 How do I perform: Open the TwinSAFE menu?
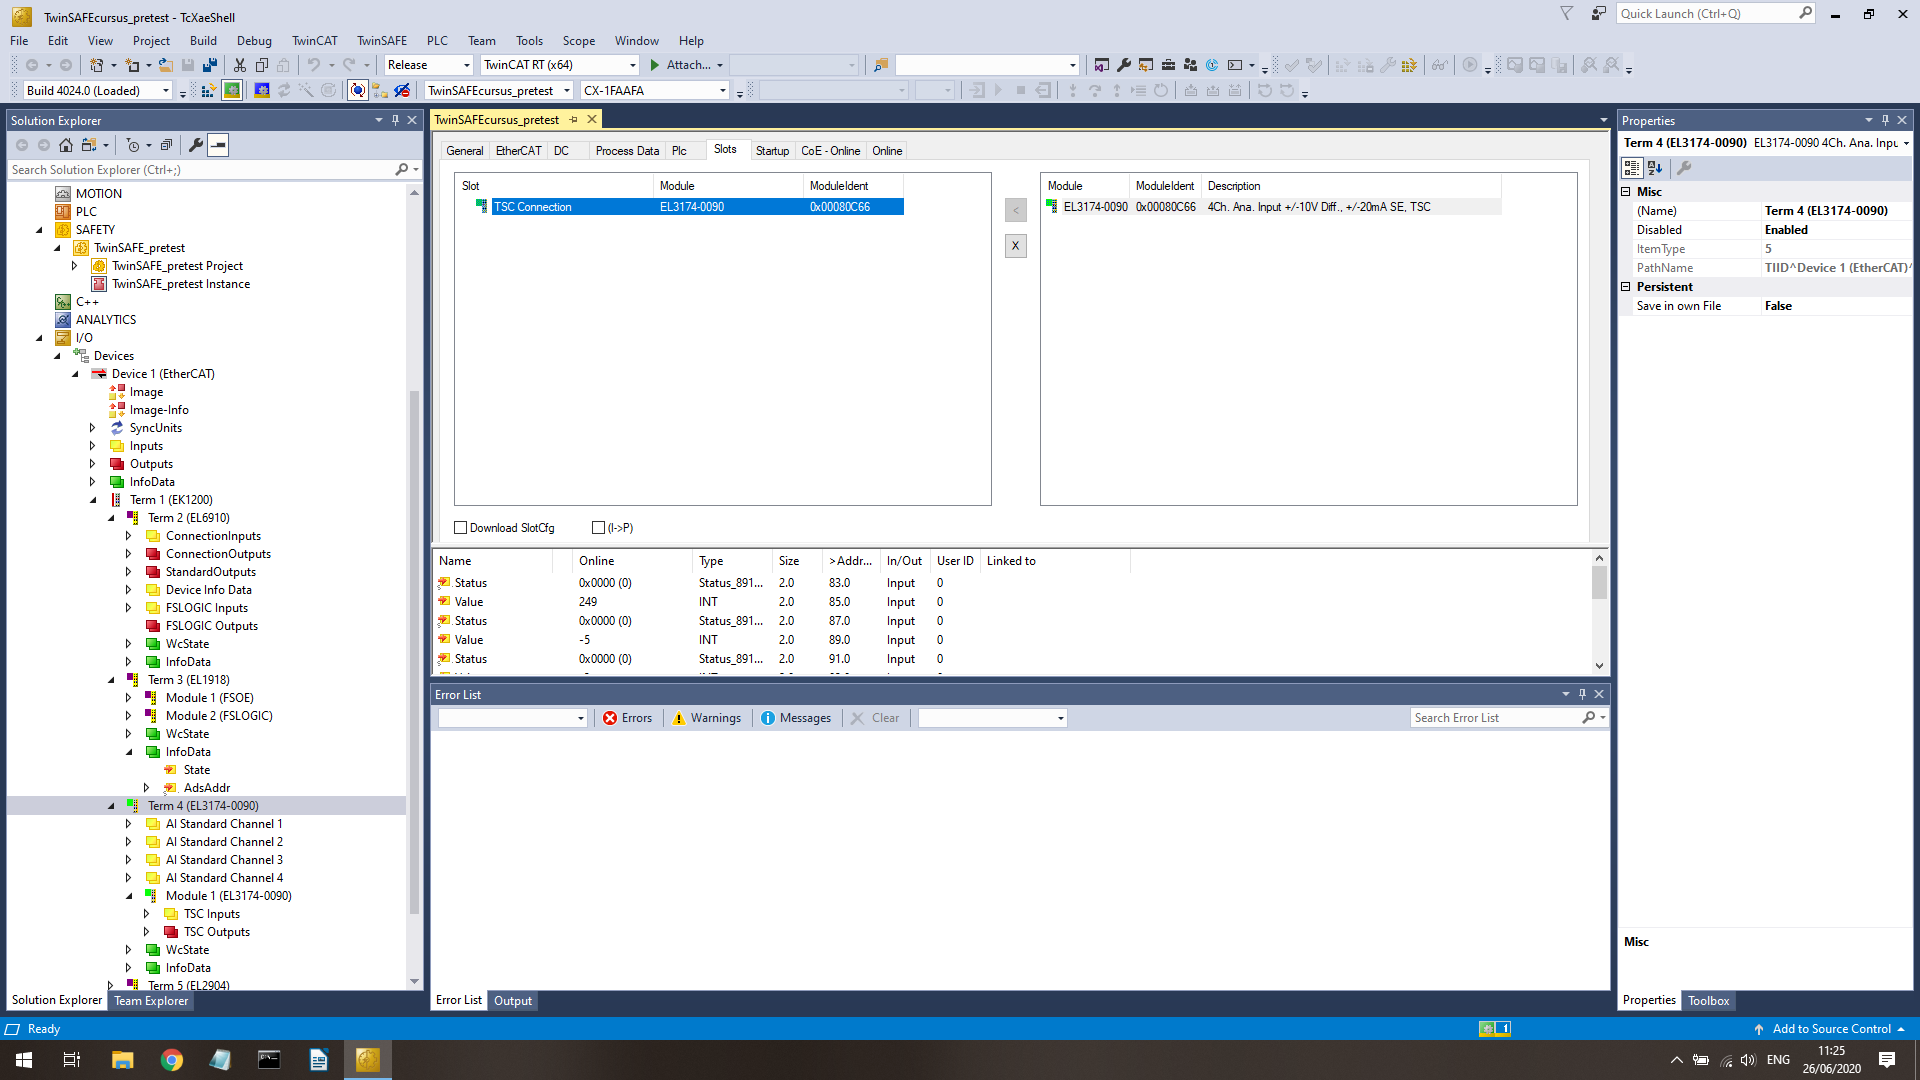click(381, 41)
